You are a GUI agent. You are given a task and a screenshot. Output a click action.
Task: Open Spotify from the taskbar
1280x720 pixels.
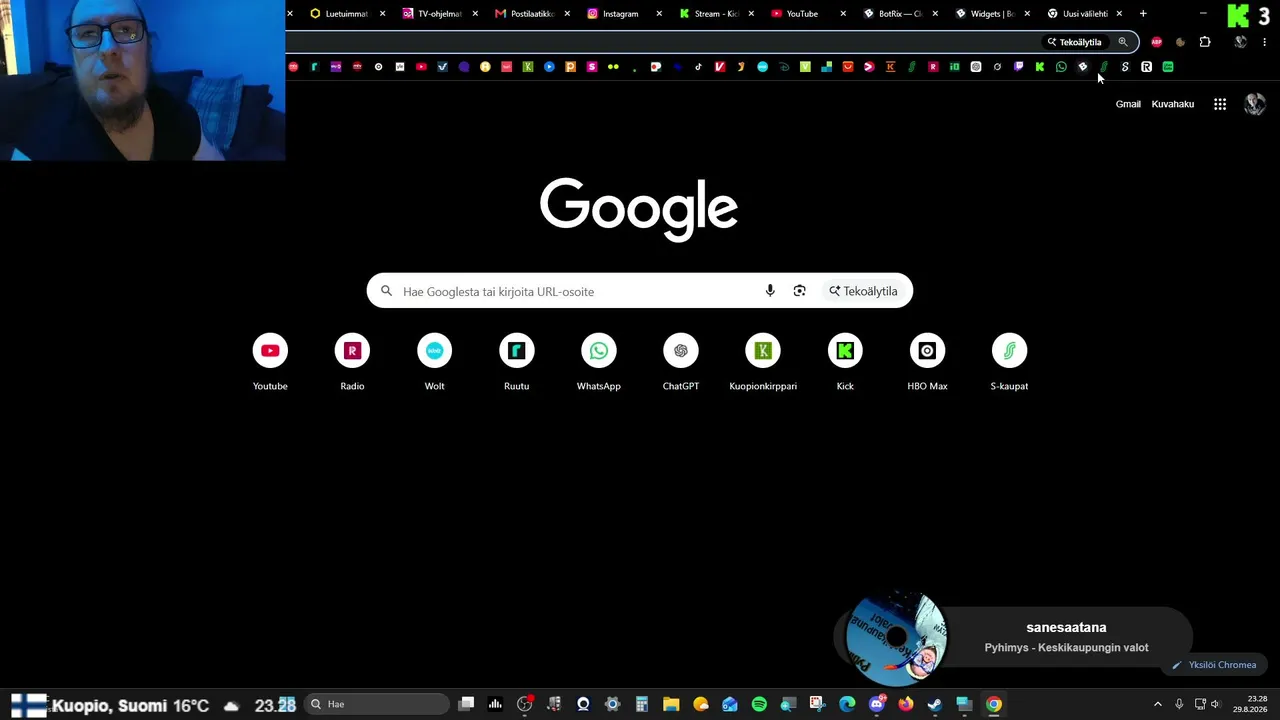tap(759, 704)
